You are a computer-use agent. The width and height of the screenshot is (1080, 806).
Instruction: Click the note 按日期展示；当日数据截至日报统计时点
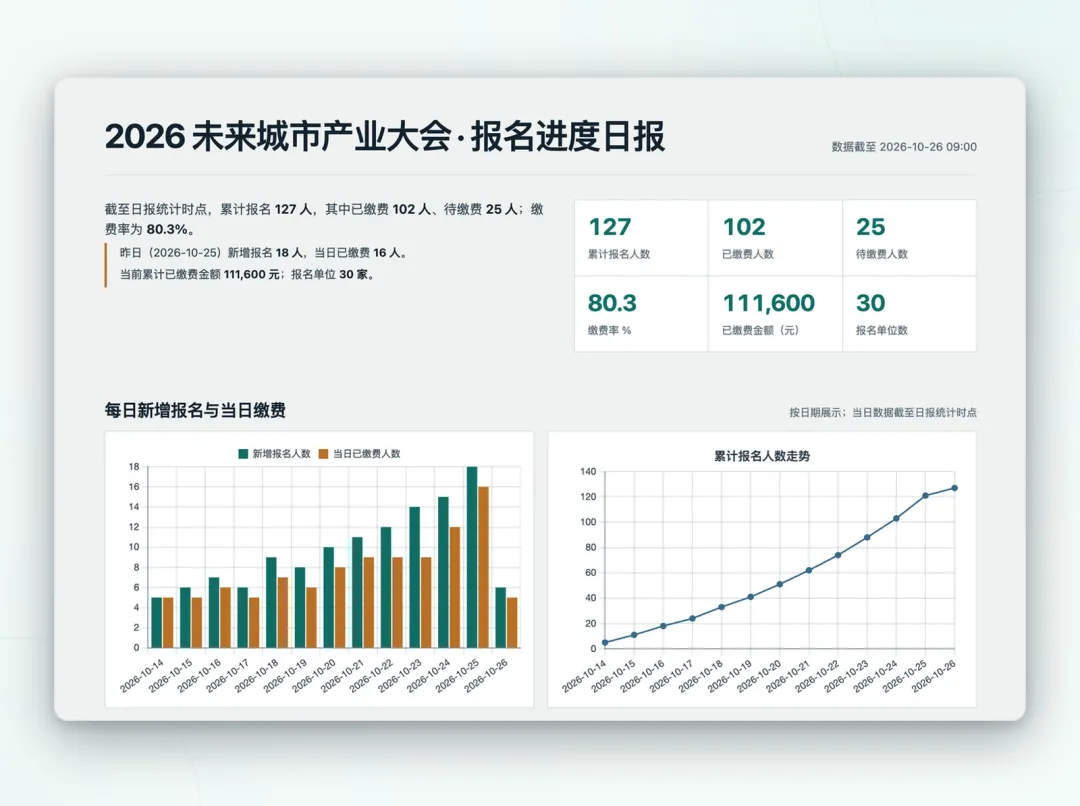click(883, 413)
